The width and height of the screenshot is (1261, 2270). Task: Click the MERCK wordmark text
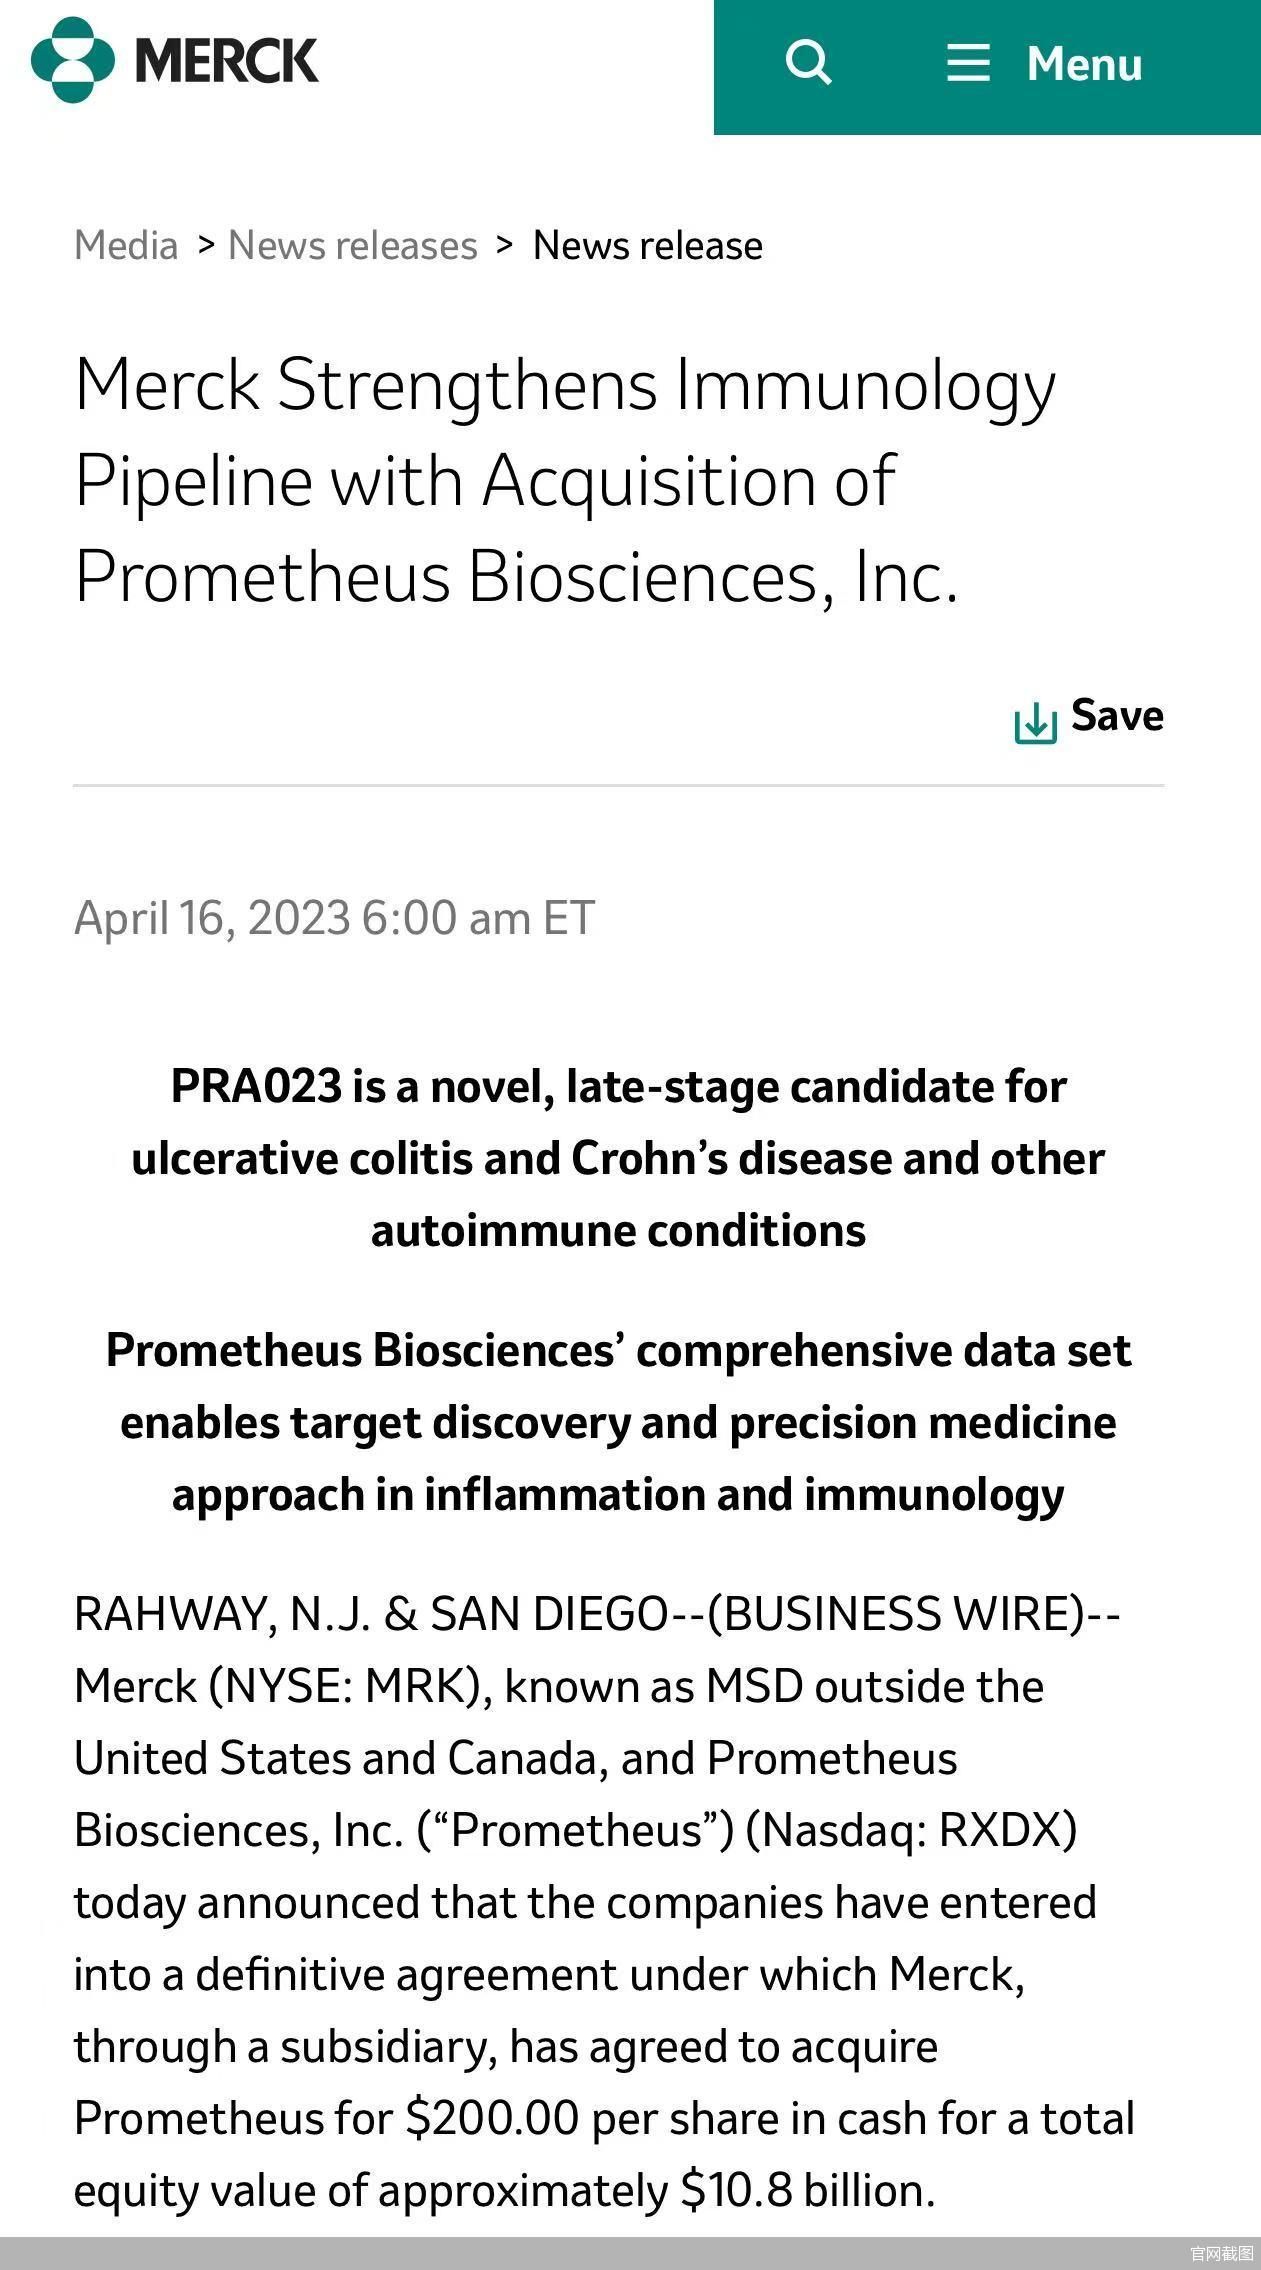point(227,60)
